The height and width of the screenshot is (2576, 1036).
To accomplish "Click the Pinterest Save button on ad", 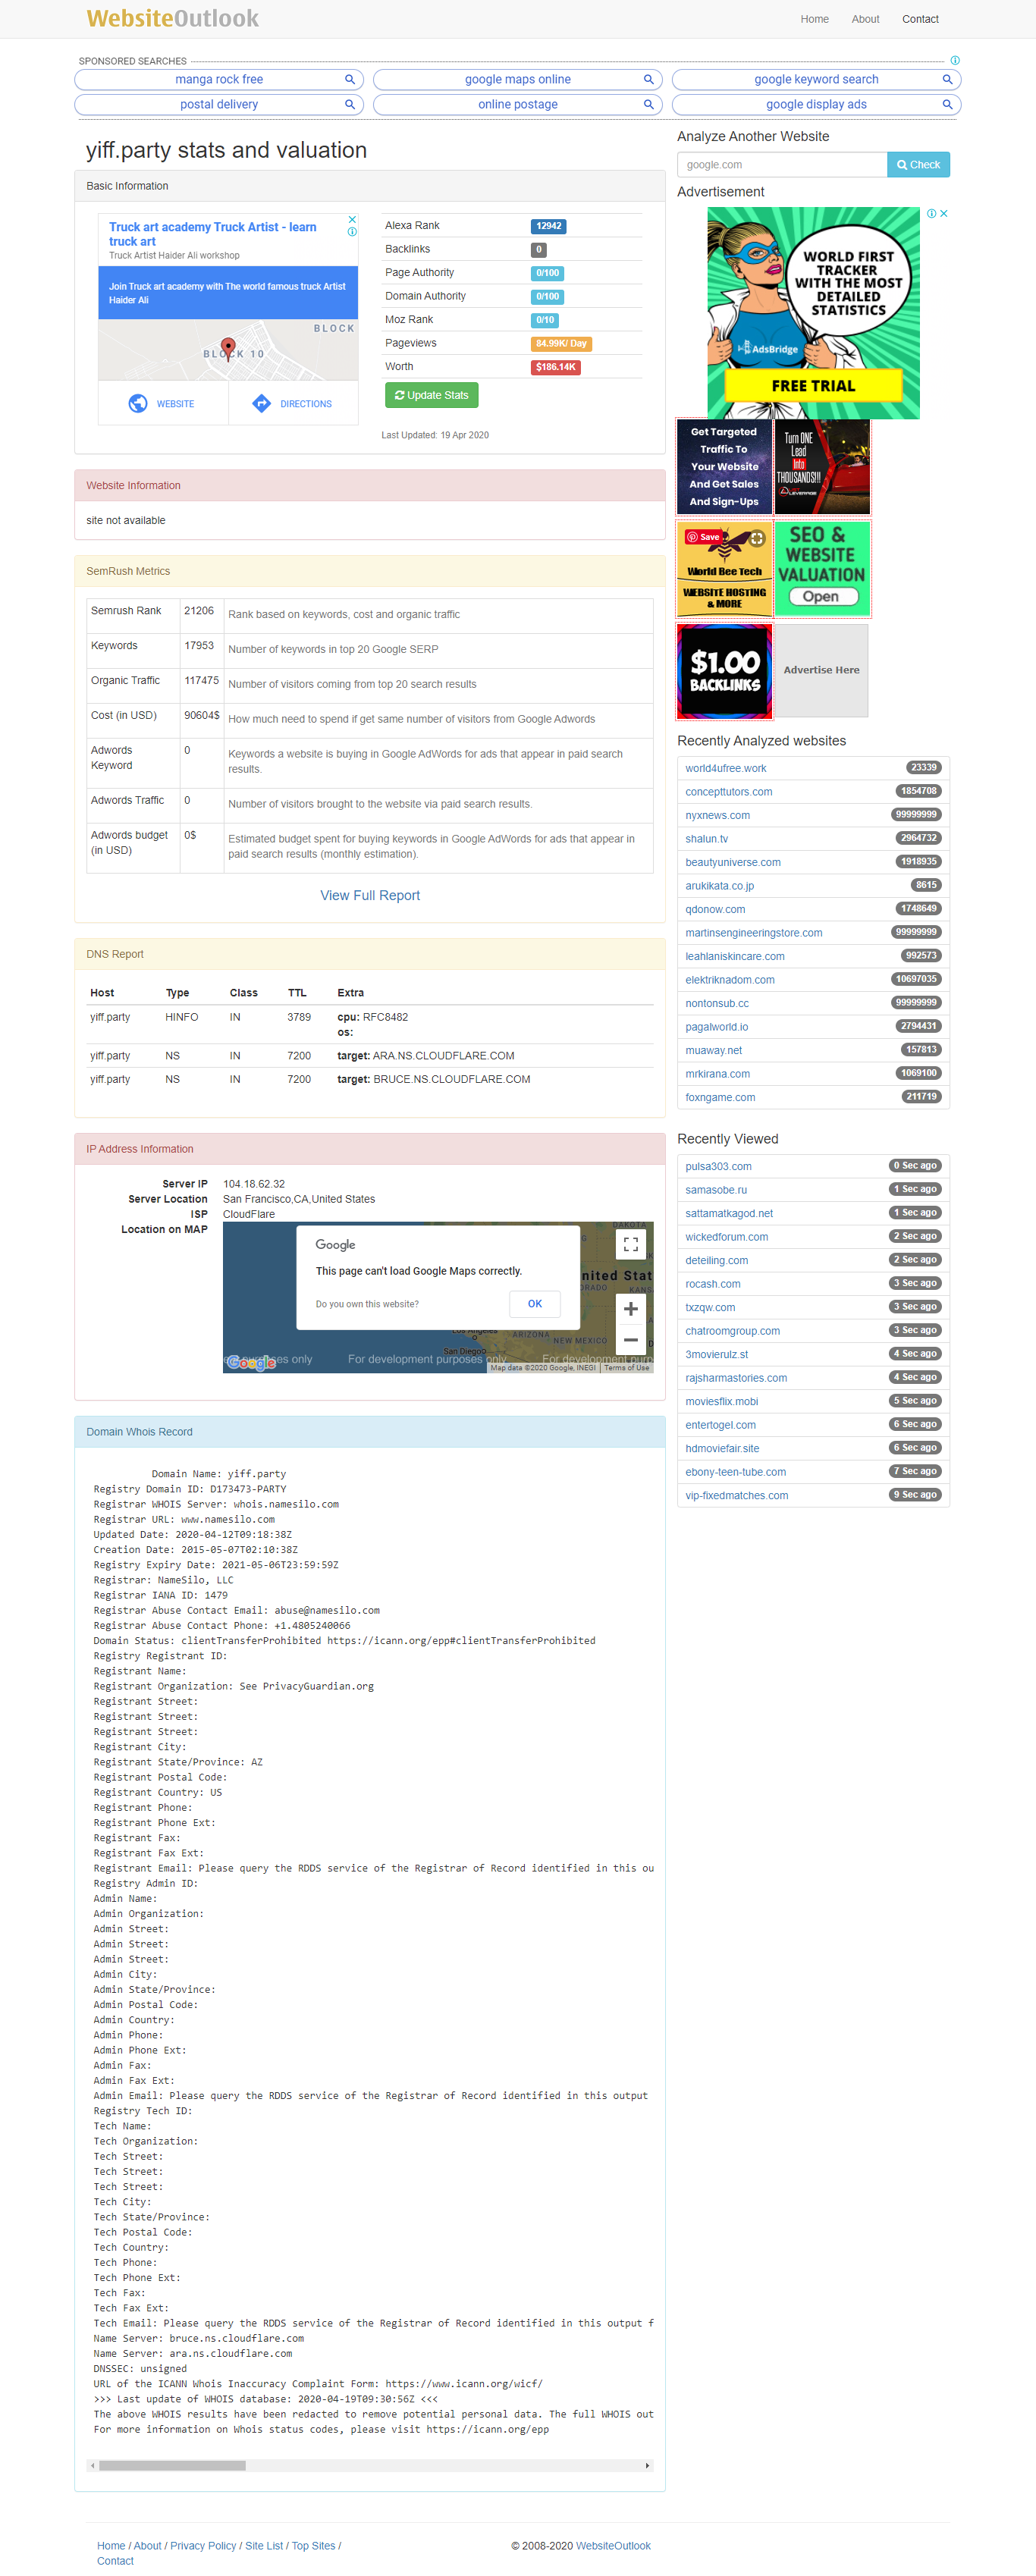I will coord(704,537).
